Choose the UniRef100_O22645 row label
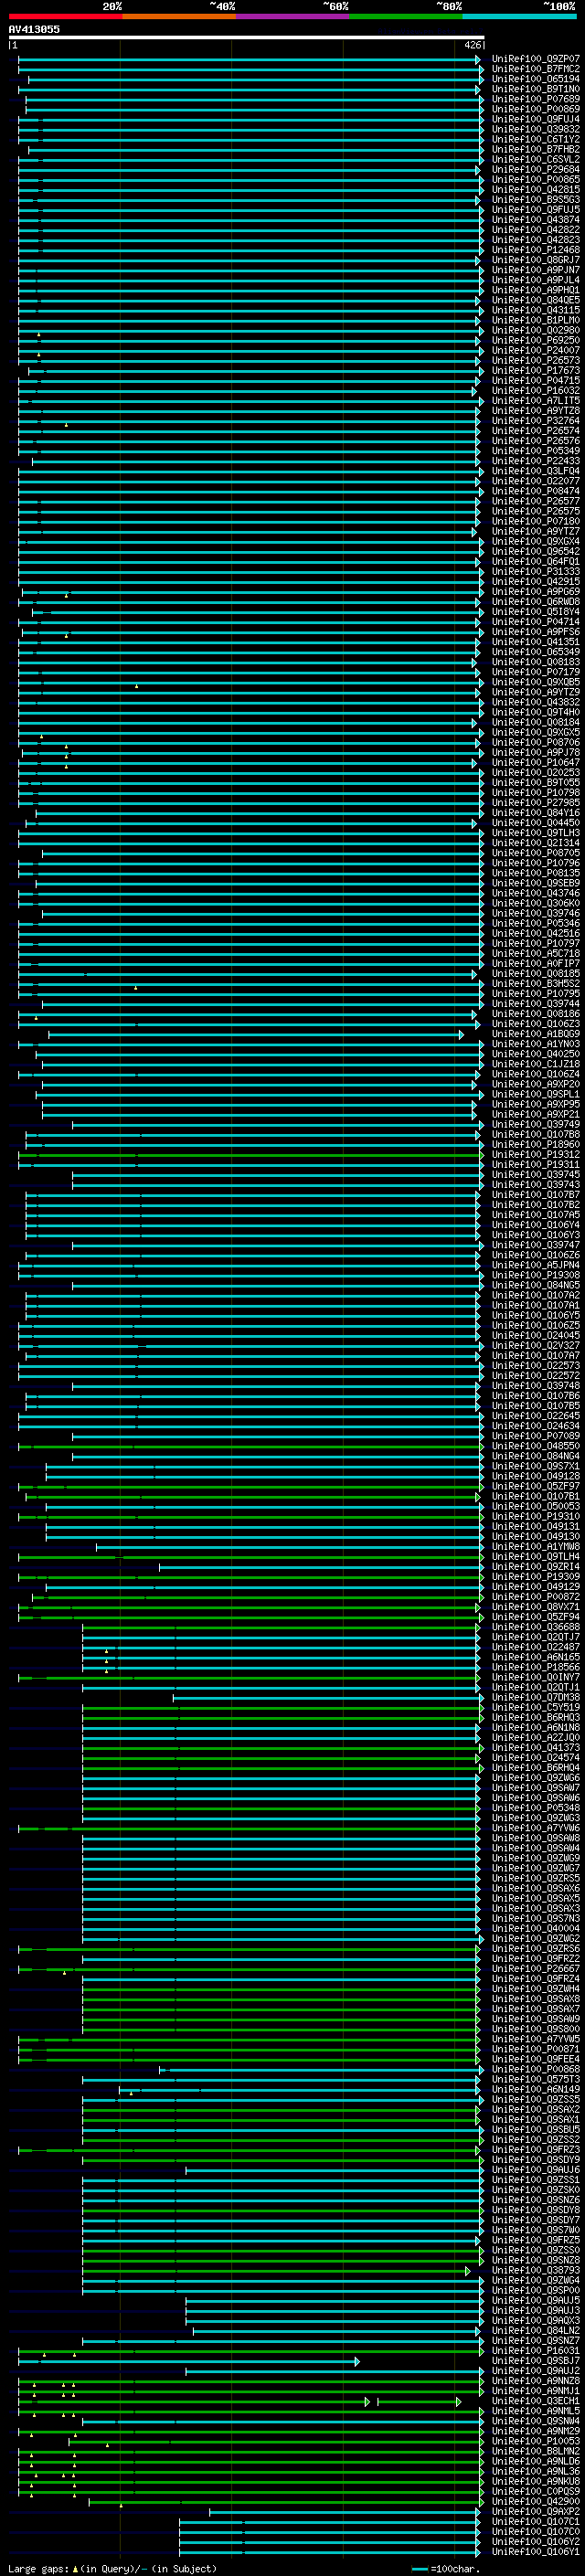 click(535, 1415)
